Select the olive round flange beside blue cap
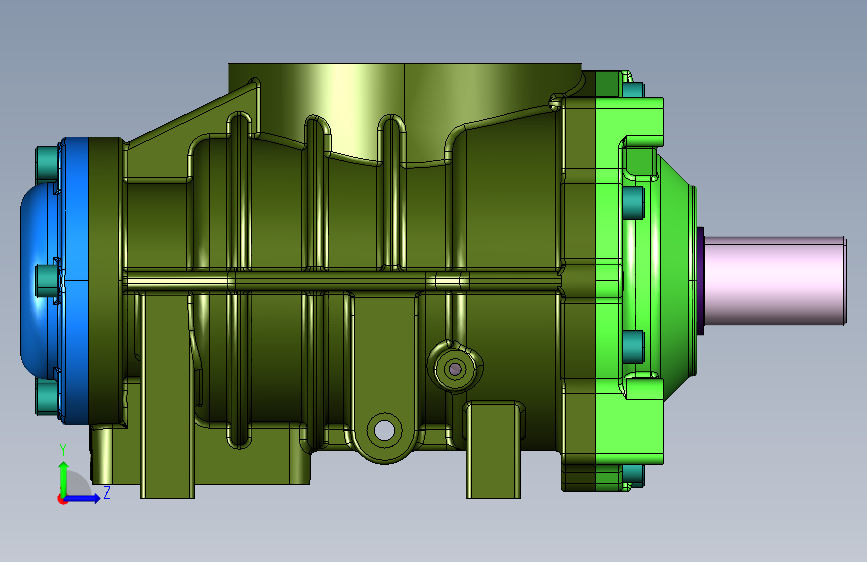Screen dimensions: 867x562 (x=106, y=281)
